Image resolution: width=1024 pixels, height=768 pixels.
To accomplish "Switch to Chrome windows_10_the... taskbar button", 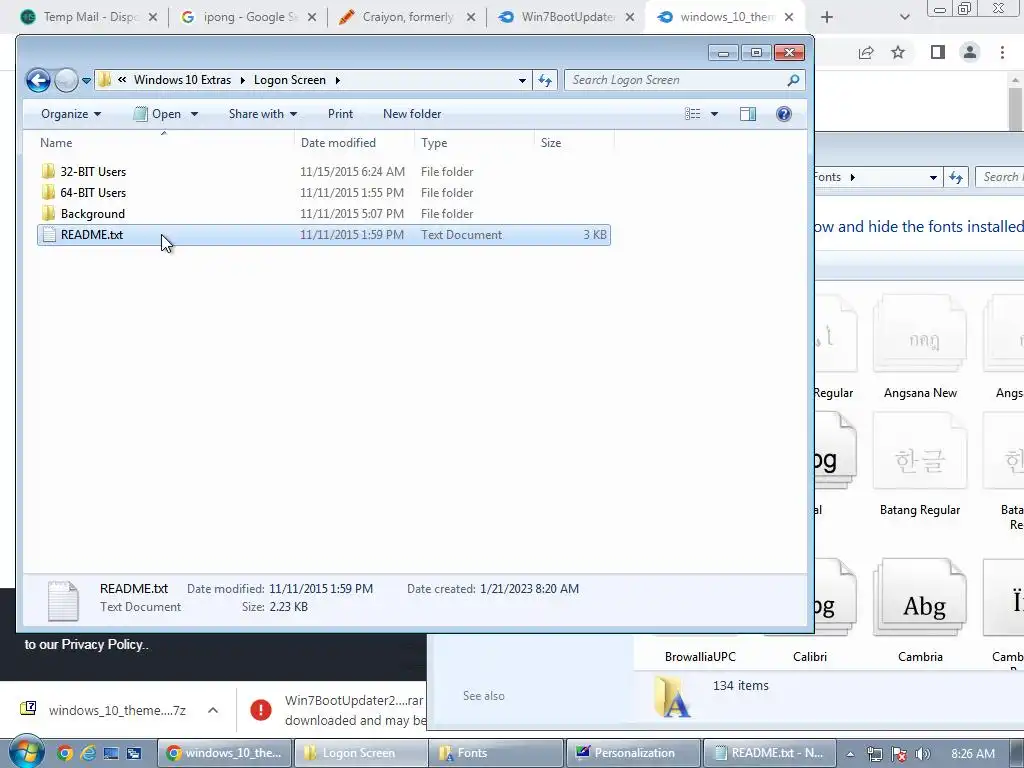I will click(x=224, y=753).
